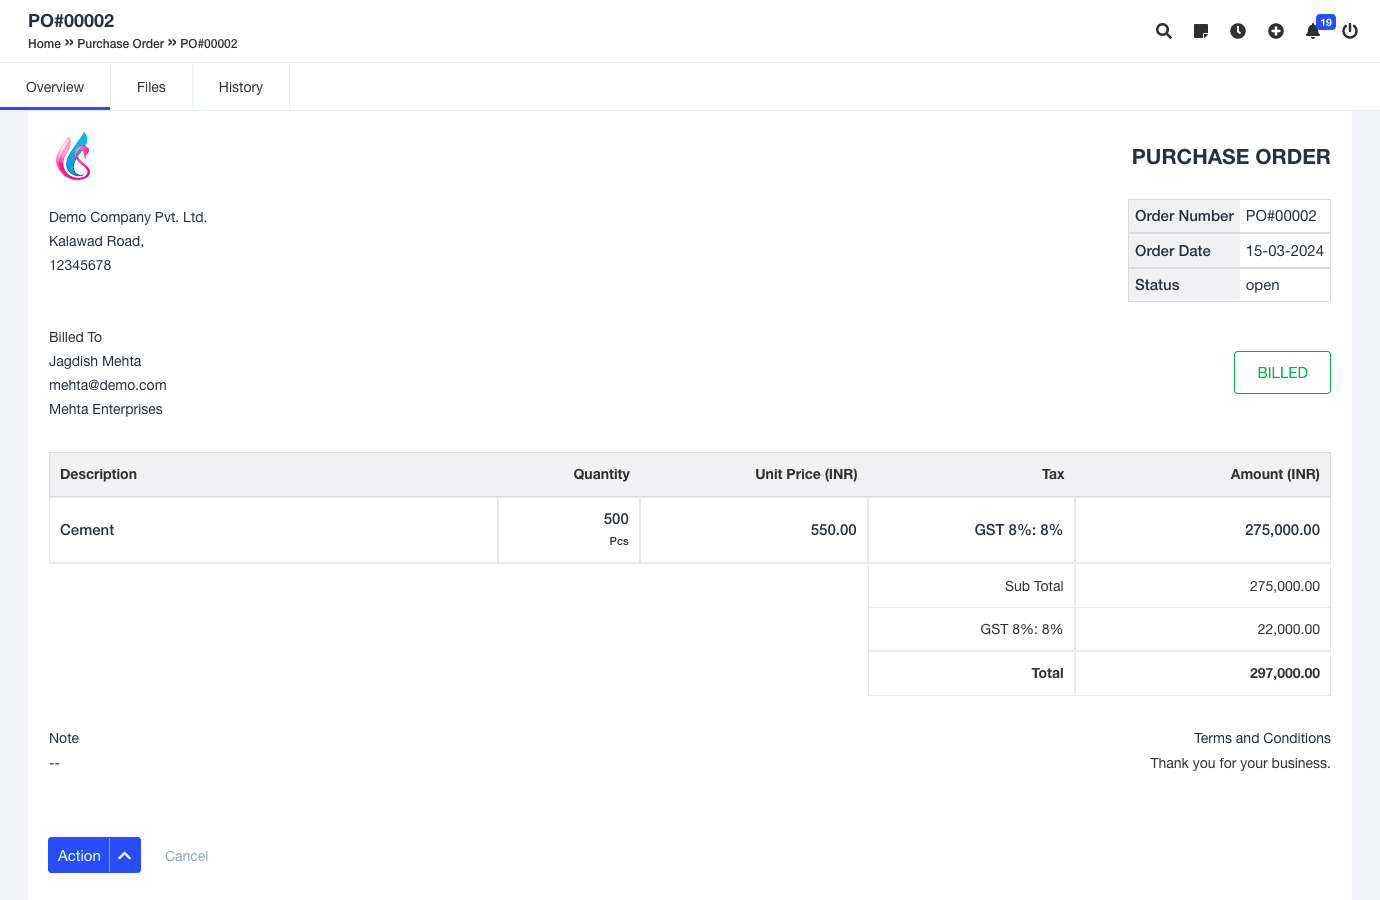Open the notifications bell icon
The image size is (1380, 900).
[x=1312, y=32]
